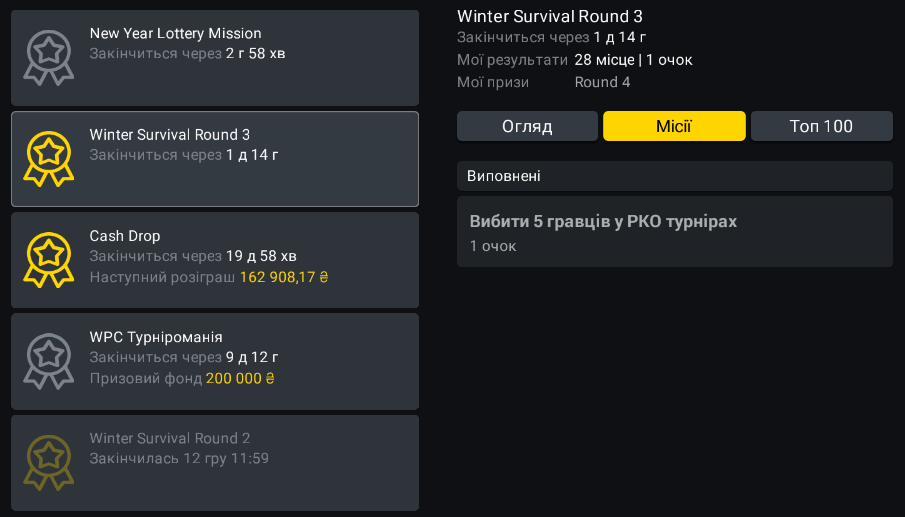
Task: Click the New Year Lottery Mission ribbon icon
Action: pyautogui.click(x=49, y=56)
